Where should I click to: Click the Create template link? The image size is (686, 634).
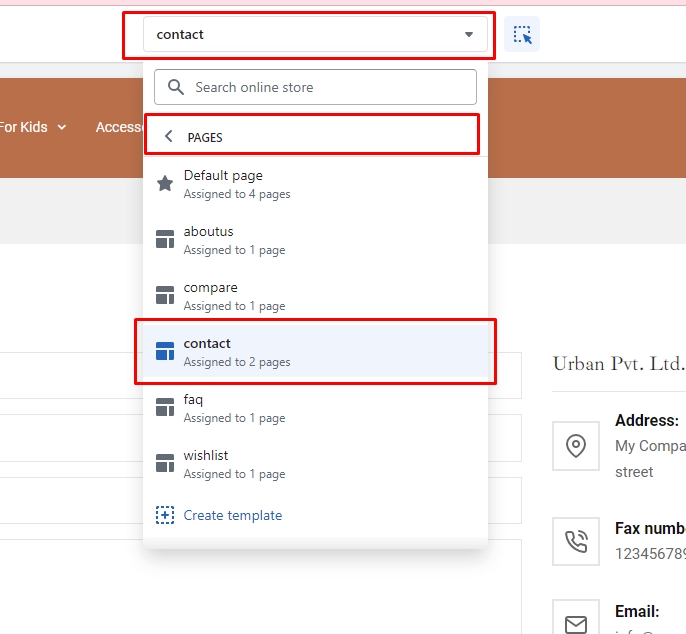coord(232,515)
